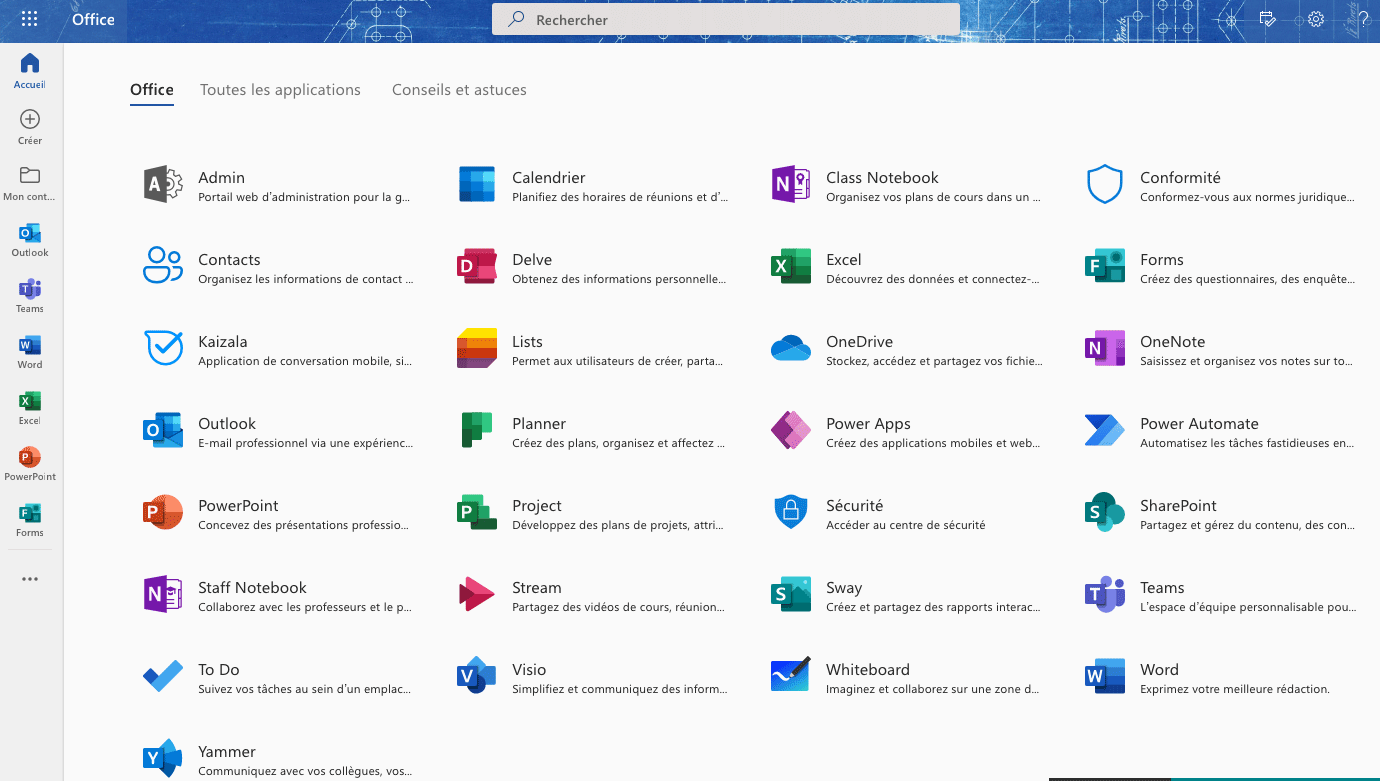This screenshot has width=1380, height=781.
Task: Launch the Whiteboard app icon
Action: (x=790, y=677)
